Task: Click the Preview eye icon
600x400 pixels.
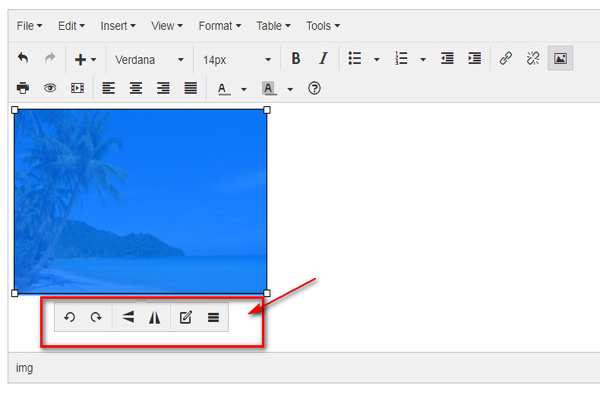Action: (50, 88)
